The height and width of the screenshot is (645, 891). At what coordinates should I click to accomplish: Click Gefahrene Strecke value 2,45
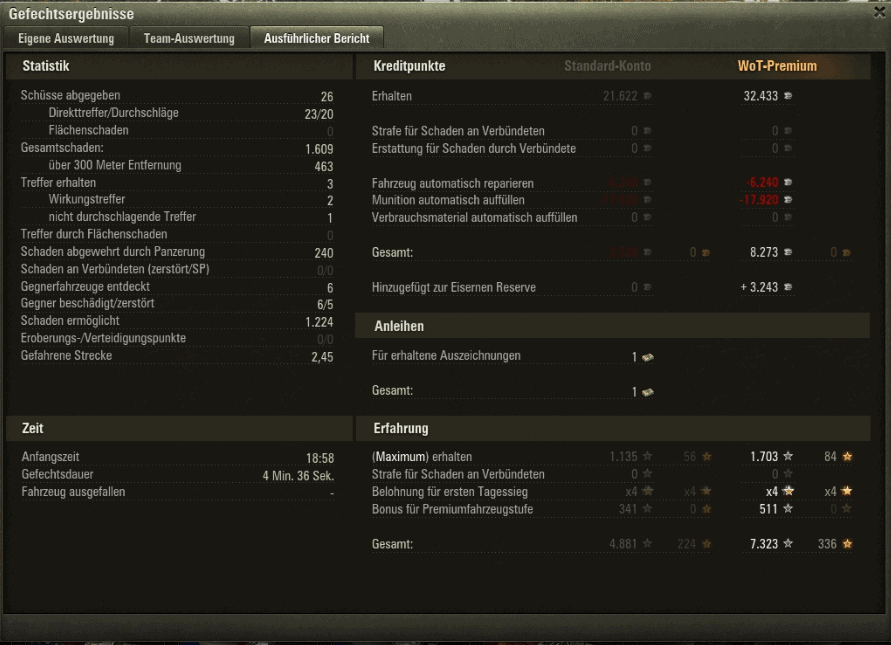tap(322, 357)
